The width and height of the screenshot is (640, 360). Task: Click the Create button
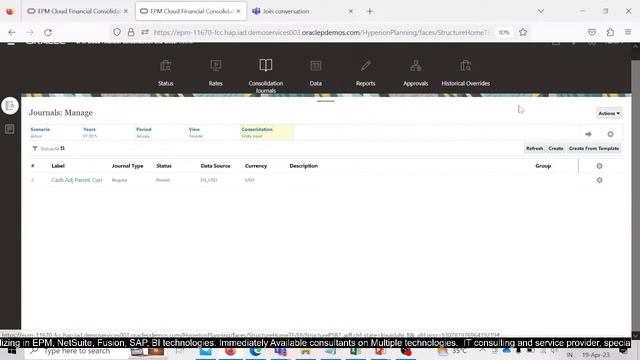(556, 149)
